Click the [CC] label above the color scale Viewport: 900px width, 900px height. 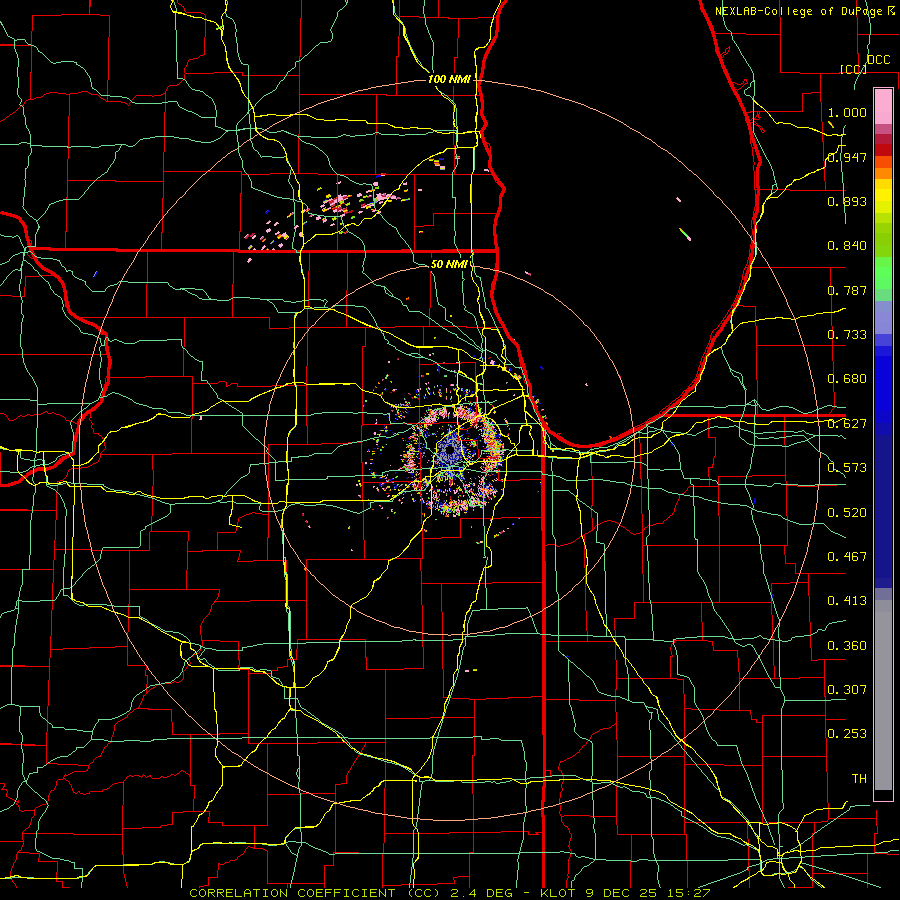coord(853,69)
